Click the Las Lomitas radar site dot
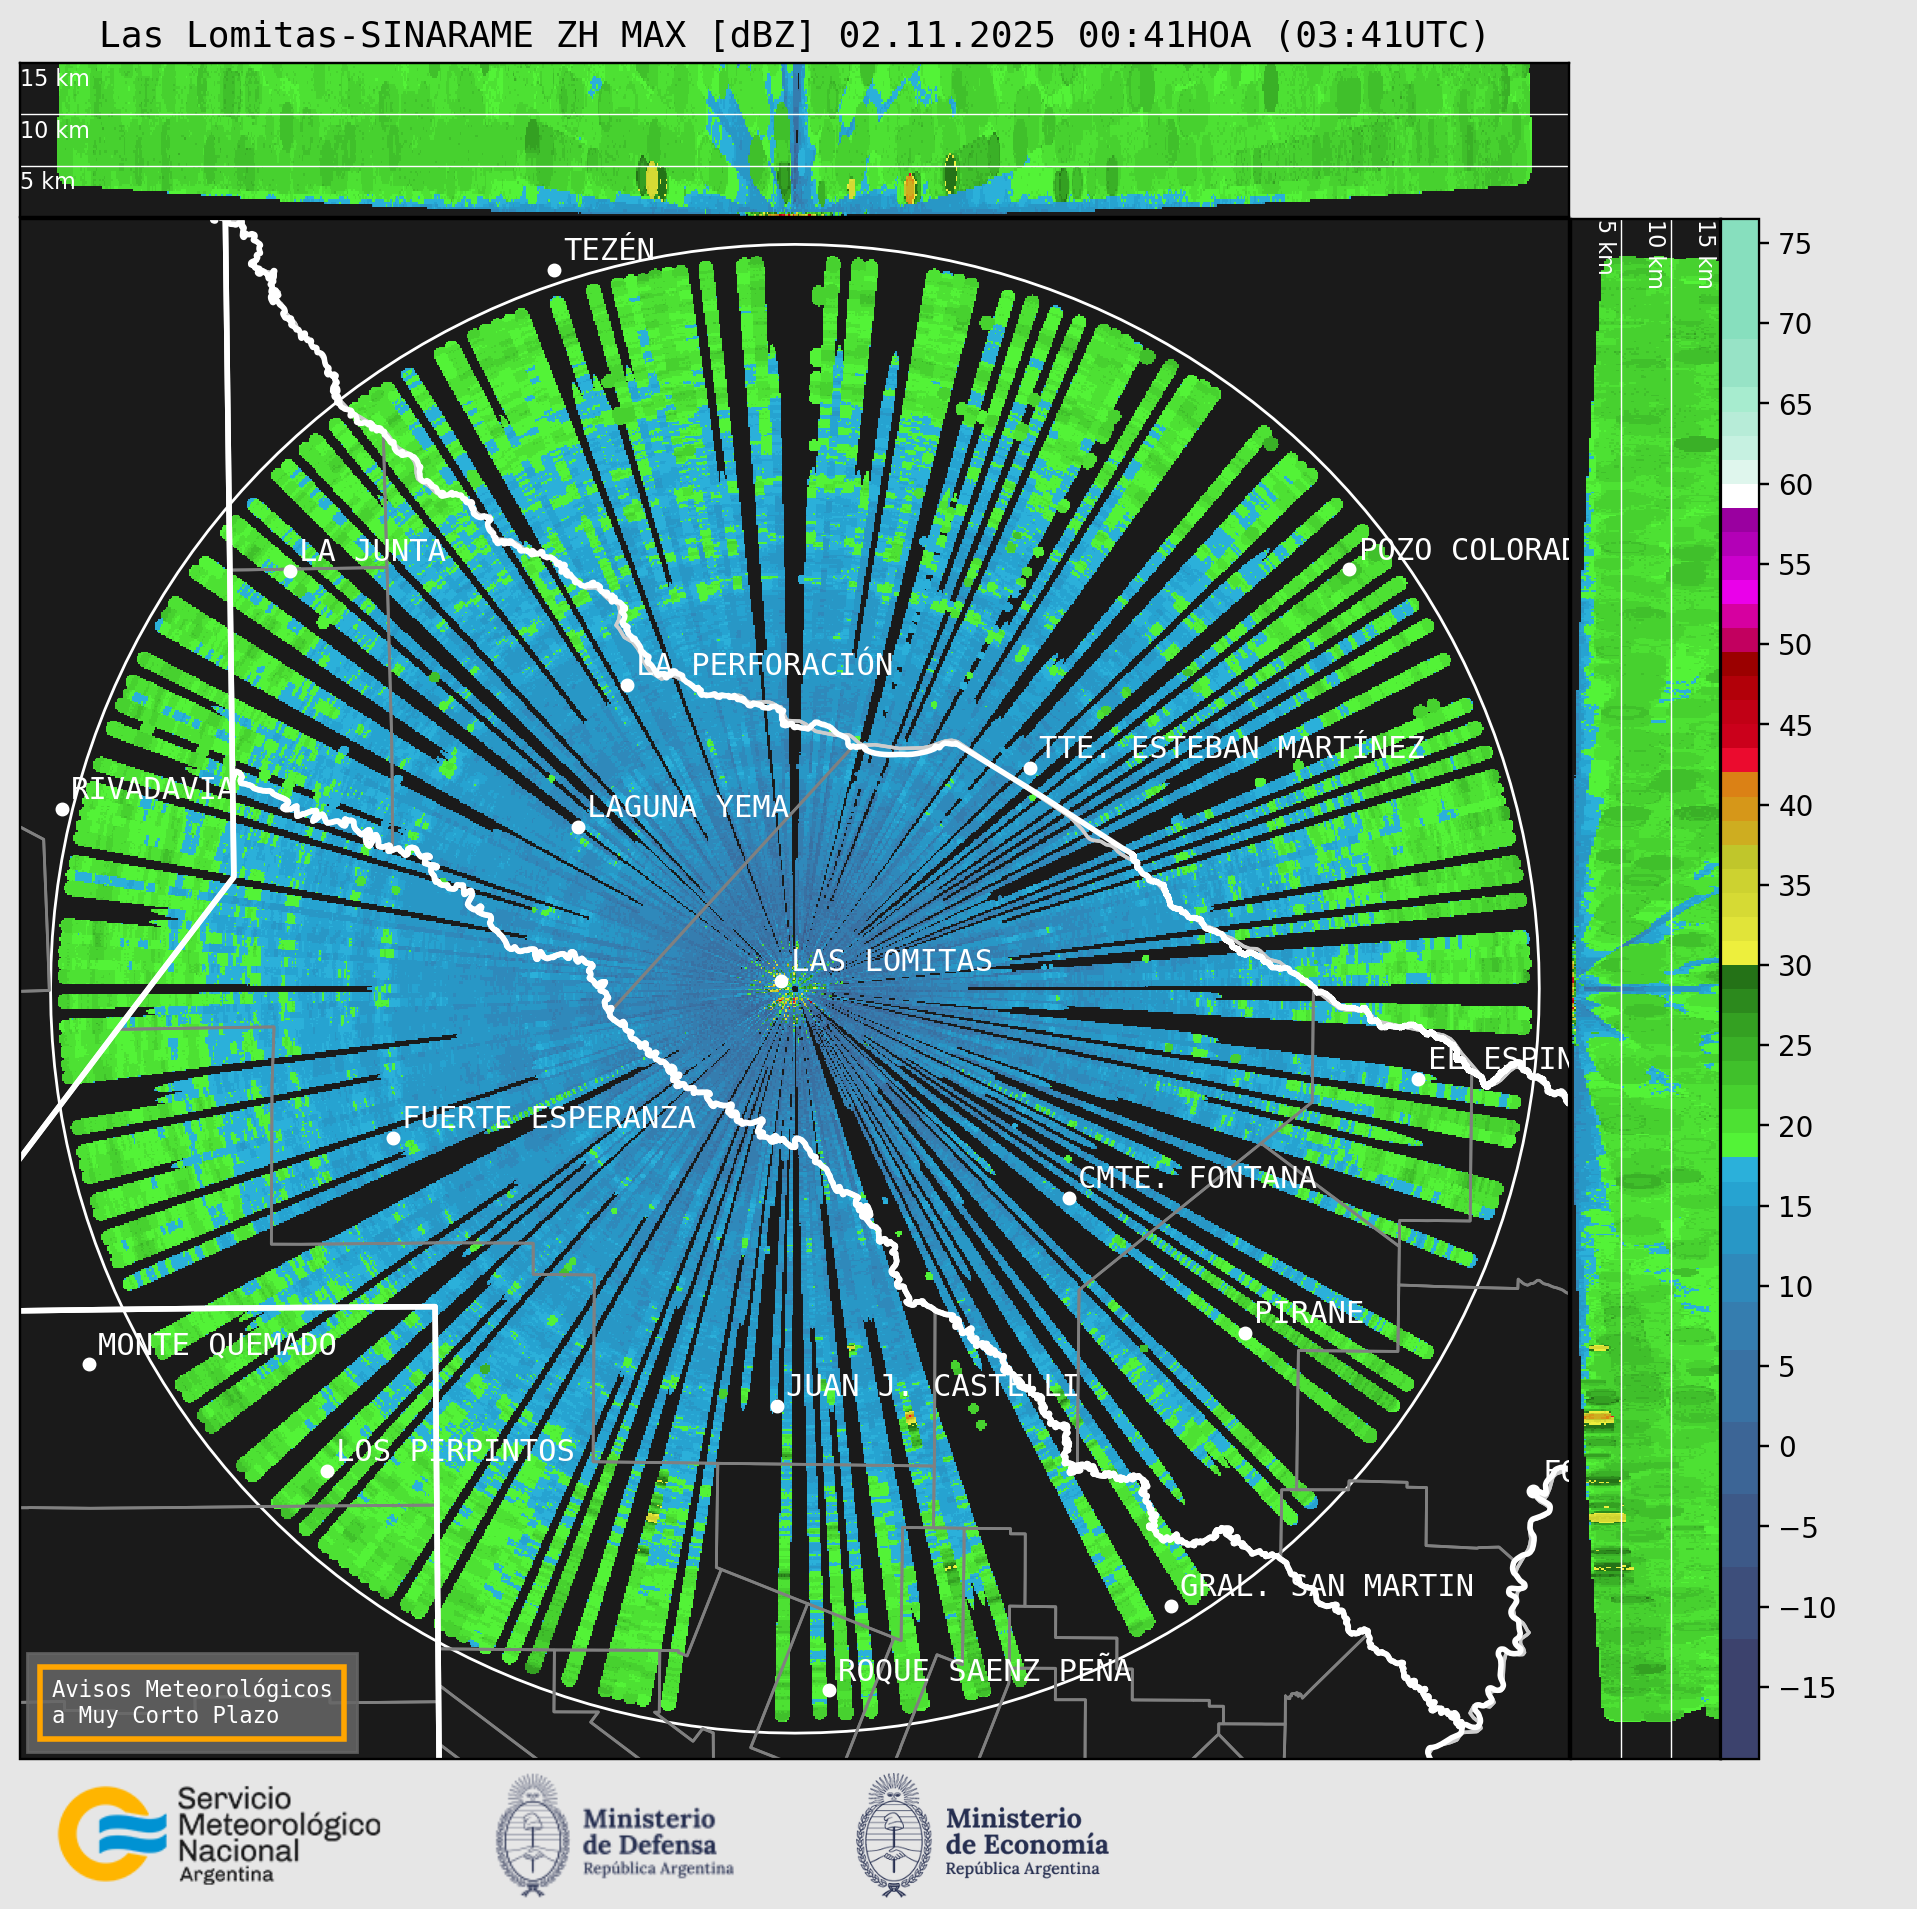This screenshot has height=1909, width=1917. point(782,981)
